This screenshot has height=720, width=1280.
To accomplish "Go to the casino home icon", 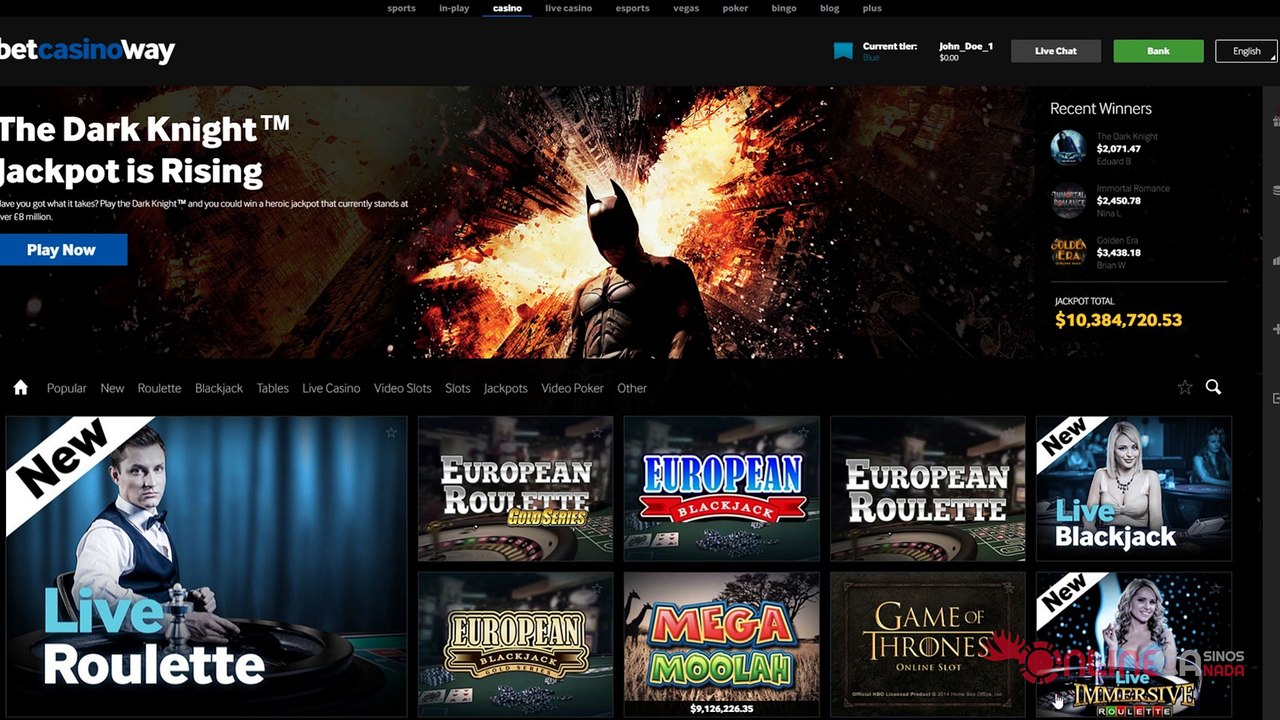I will click(x=20, y=388).
